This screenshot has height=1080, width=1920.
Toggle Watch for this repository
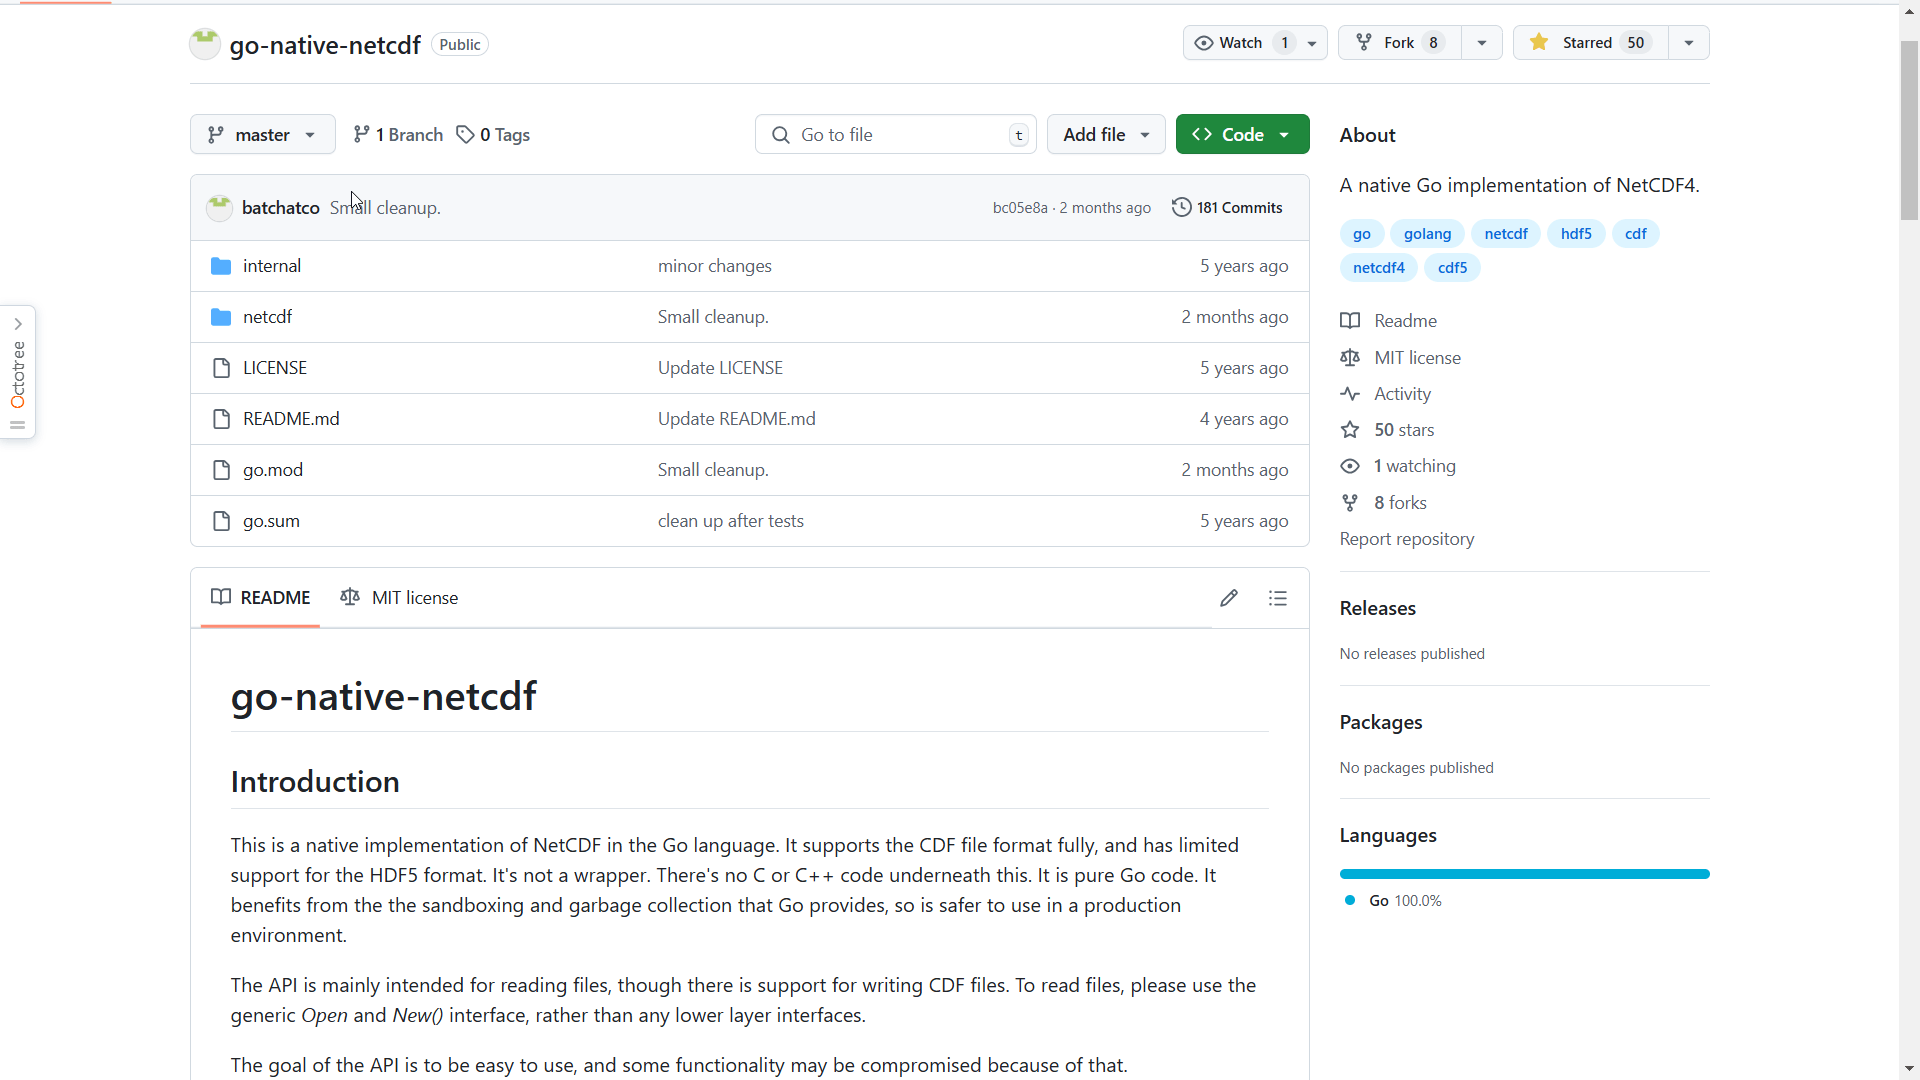tap(1241, 43)
